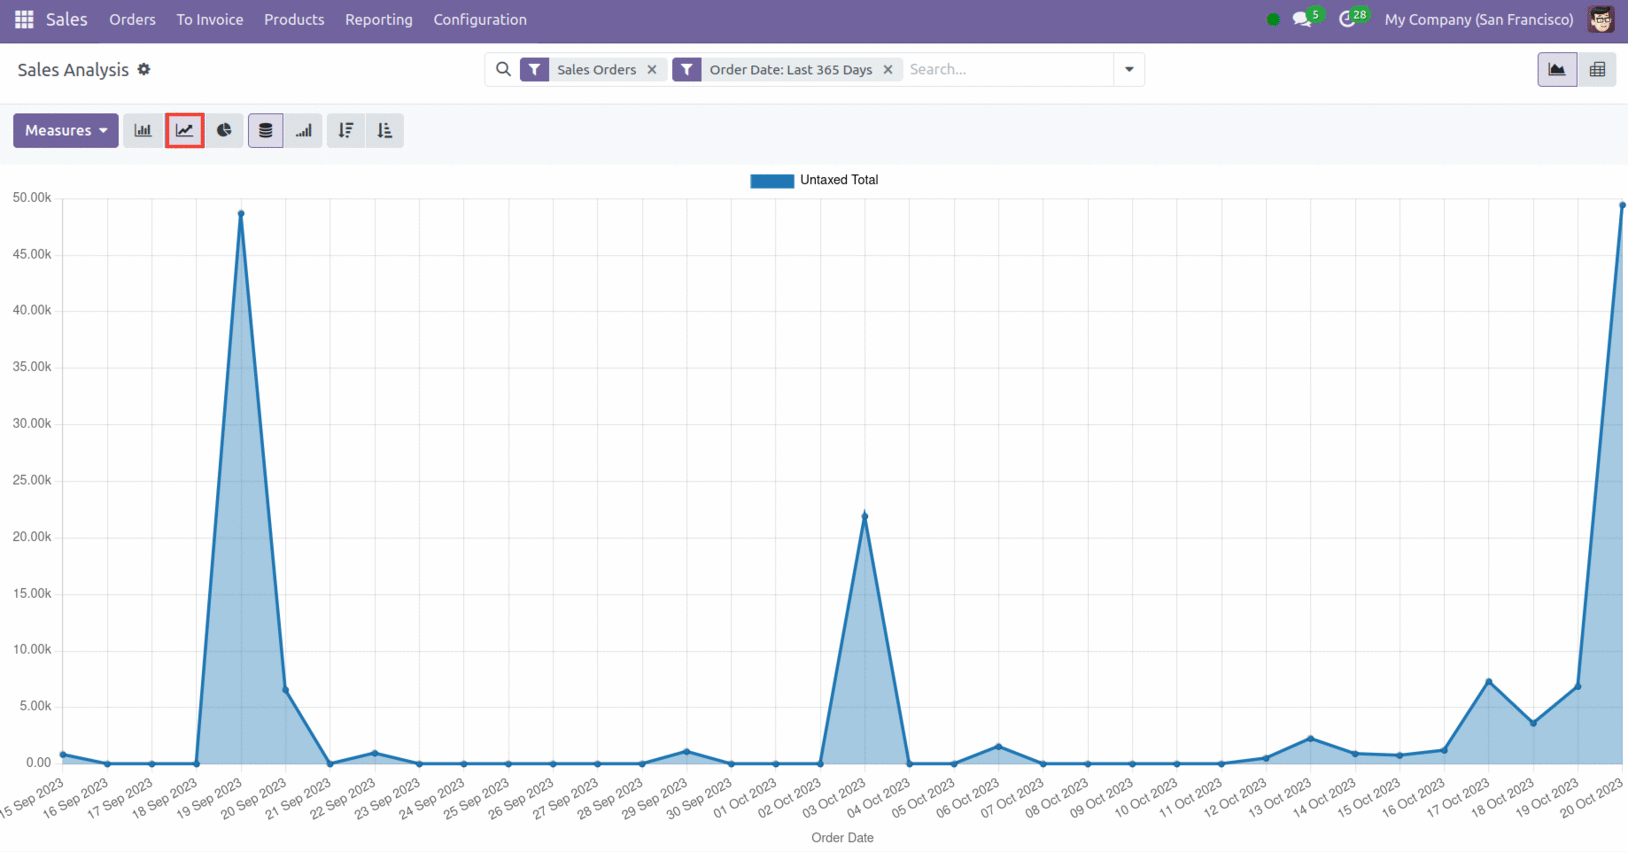The width and height of the screenshot is (1628, 852).
Task: Sort data in descending order
Action: point(346,131)
